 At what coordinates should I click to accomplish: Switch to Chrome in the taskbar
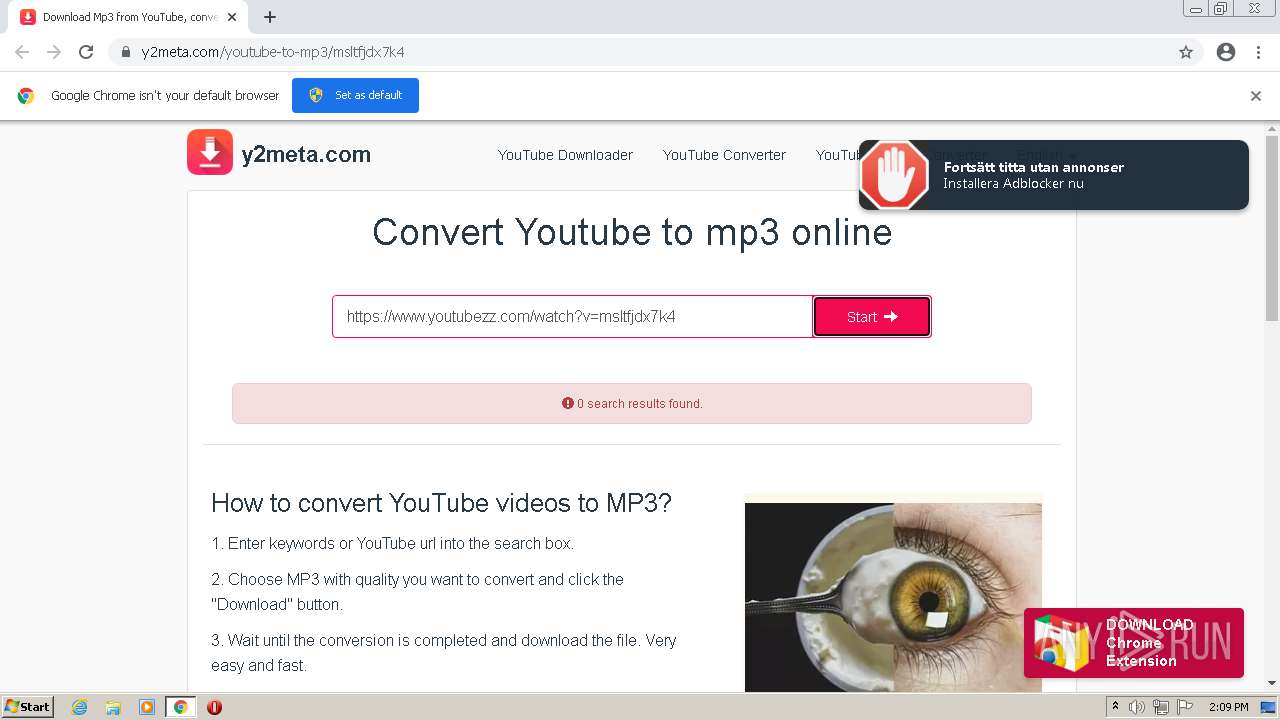(180, 707)
